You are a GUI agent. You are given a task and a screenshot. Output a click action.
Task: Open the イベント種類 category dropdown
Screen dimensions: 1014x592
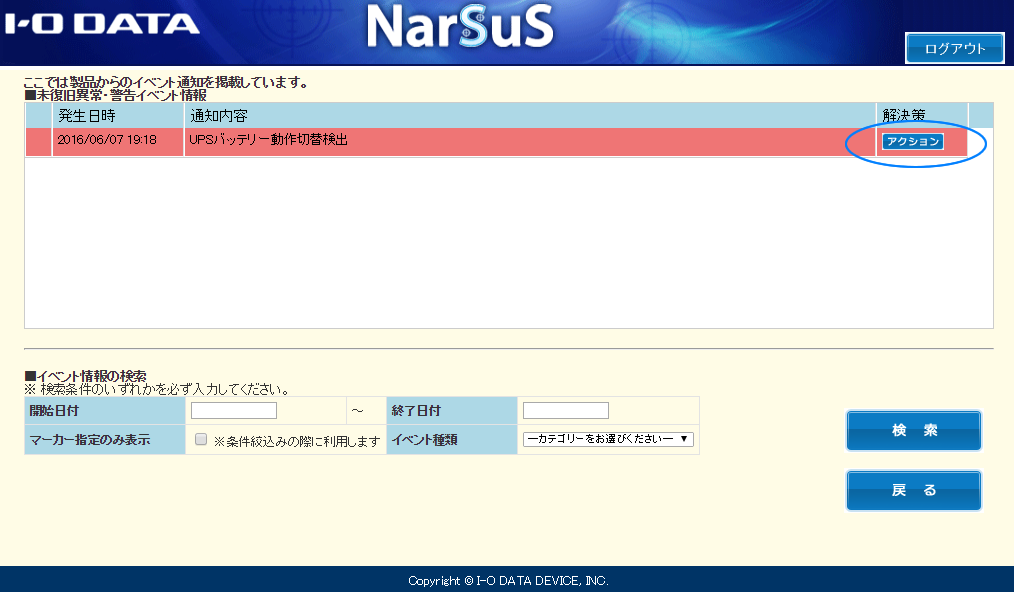coord(608,439)
